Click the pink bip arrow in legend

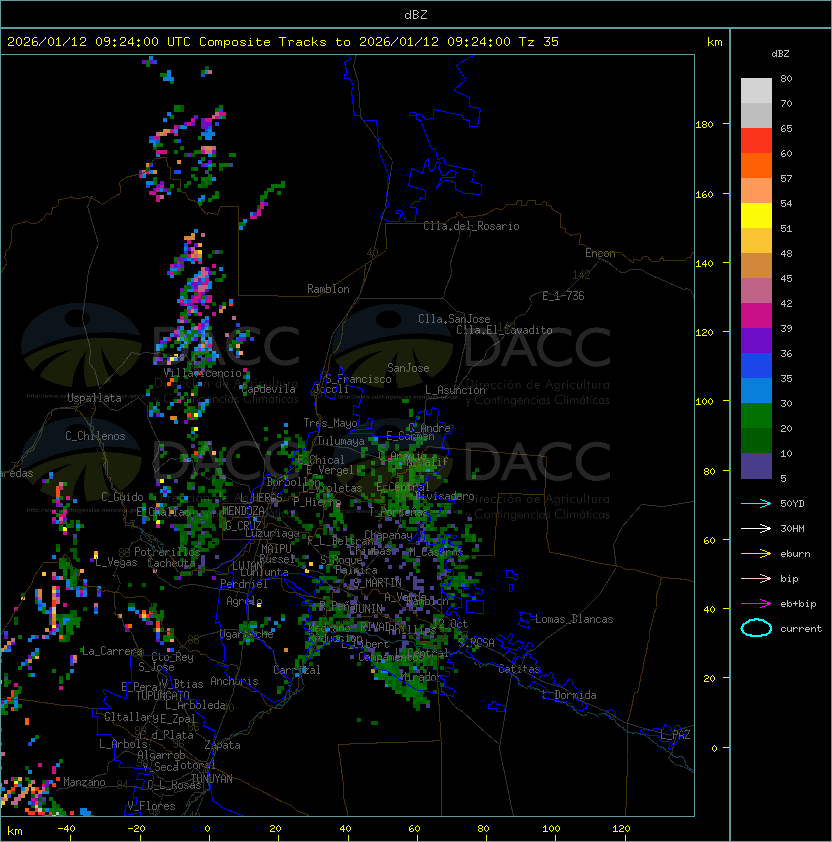(756, 578)
